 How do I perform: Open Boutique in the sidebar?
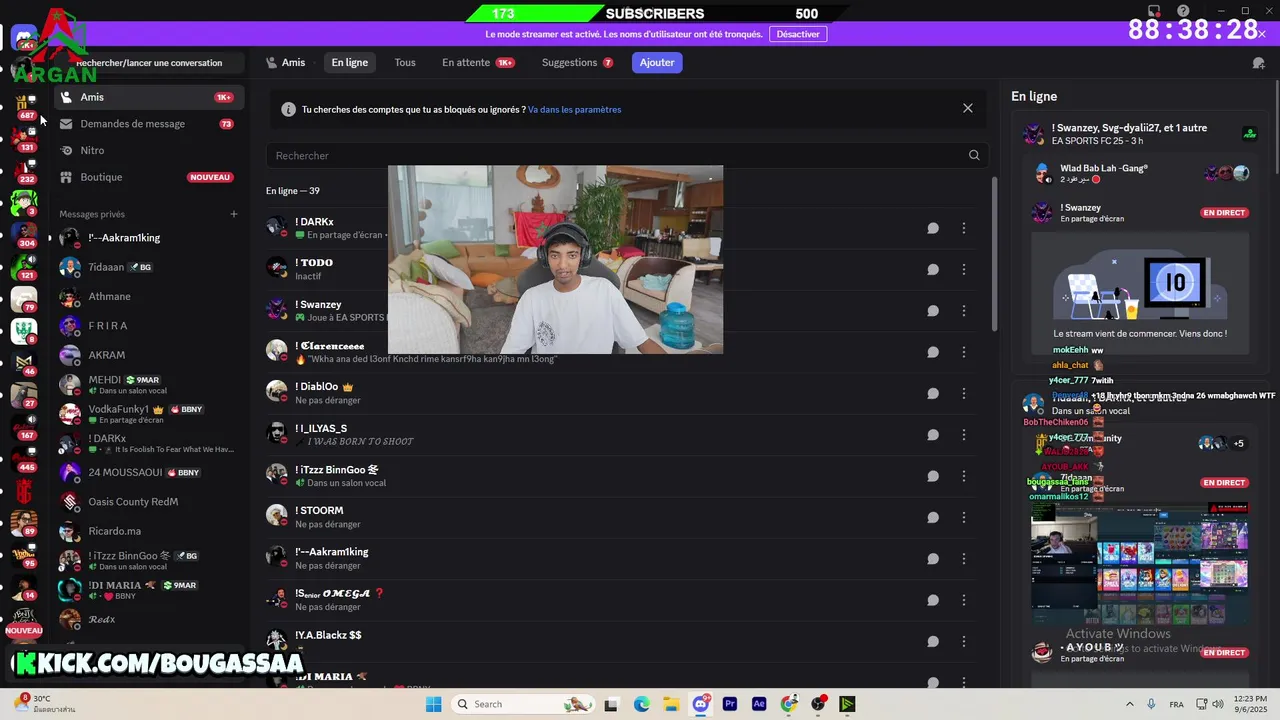[149, 177]
